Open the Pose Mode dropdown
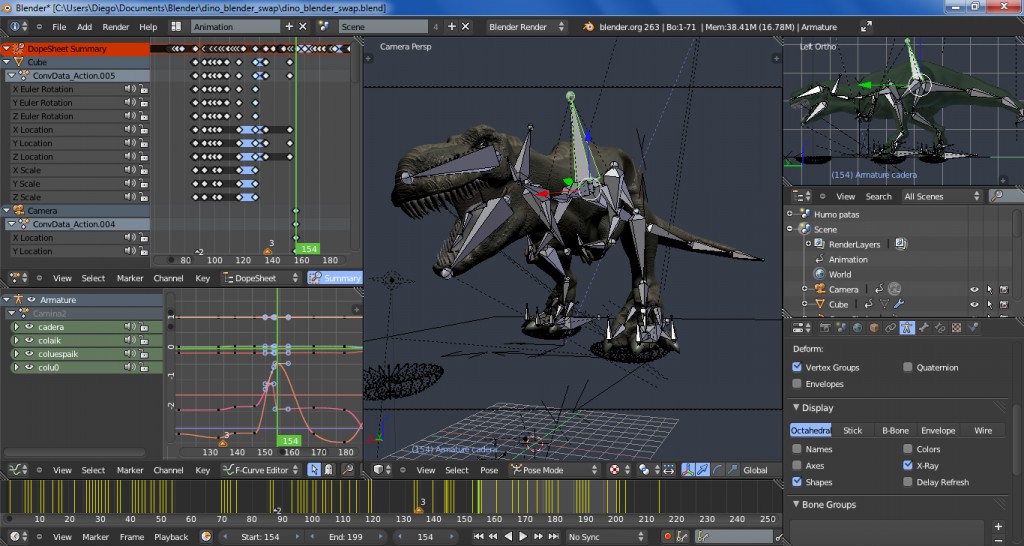Viewport: 1024px width, 546px height. pyautogui.click(x=554, y=470)
